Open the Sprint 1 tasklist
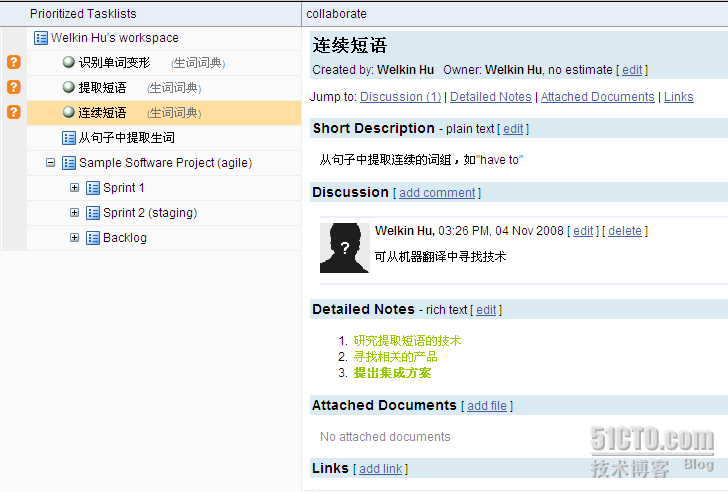The image size is (728, 492). tap(124, 188)
